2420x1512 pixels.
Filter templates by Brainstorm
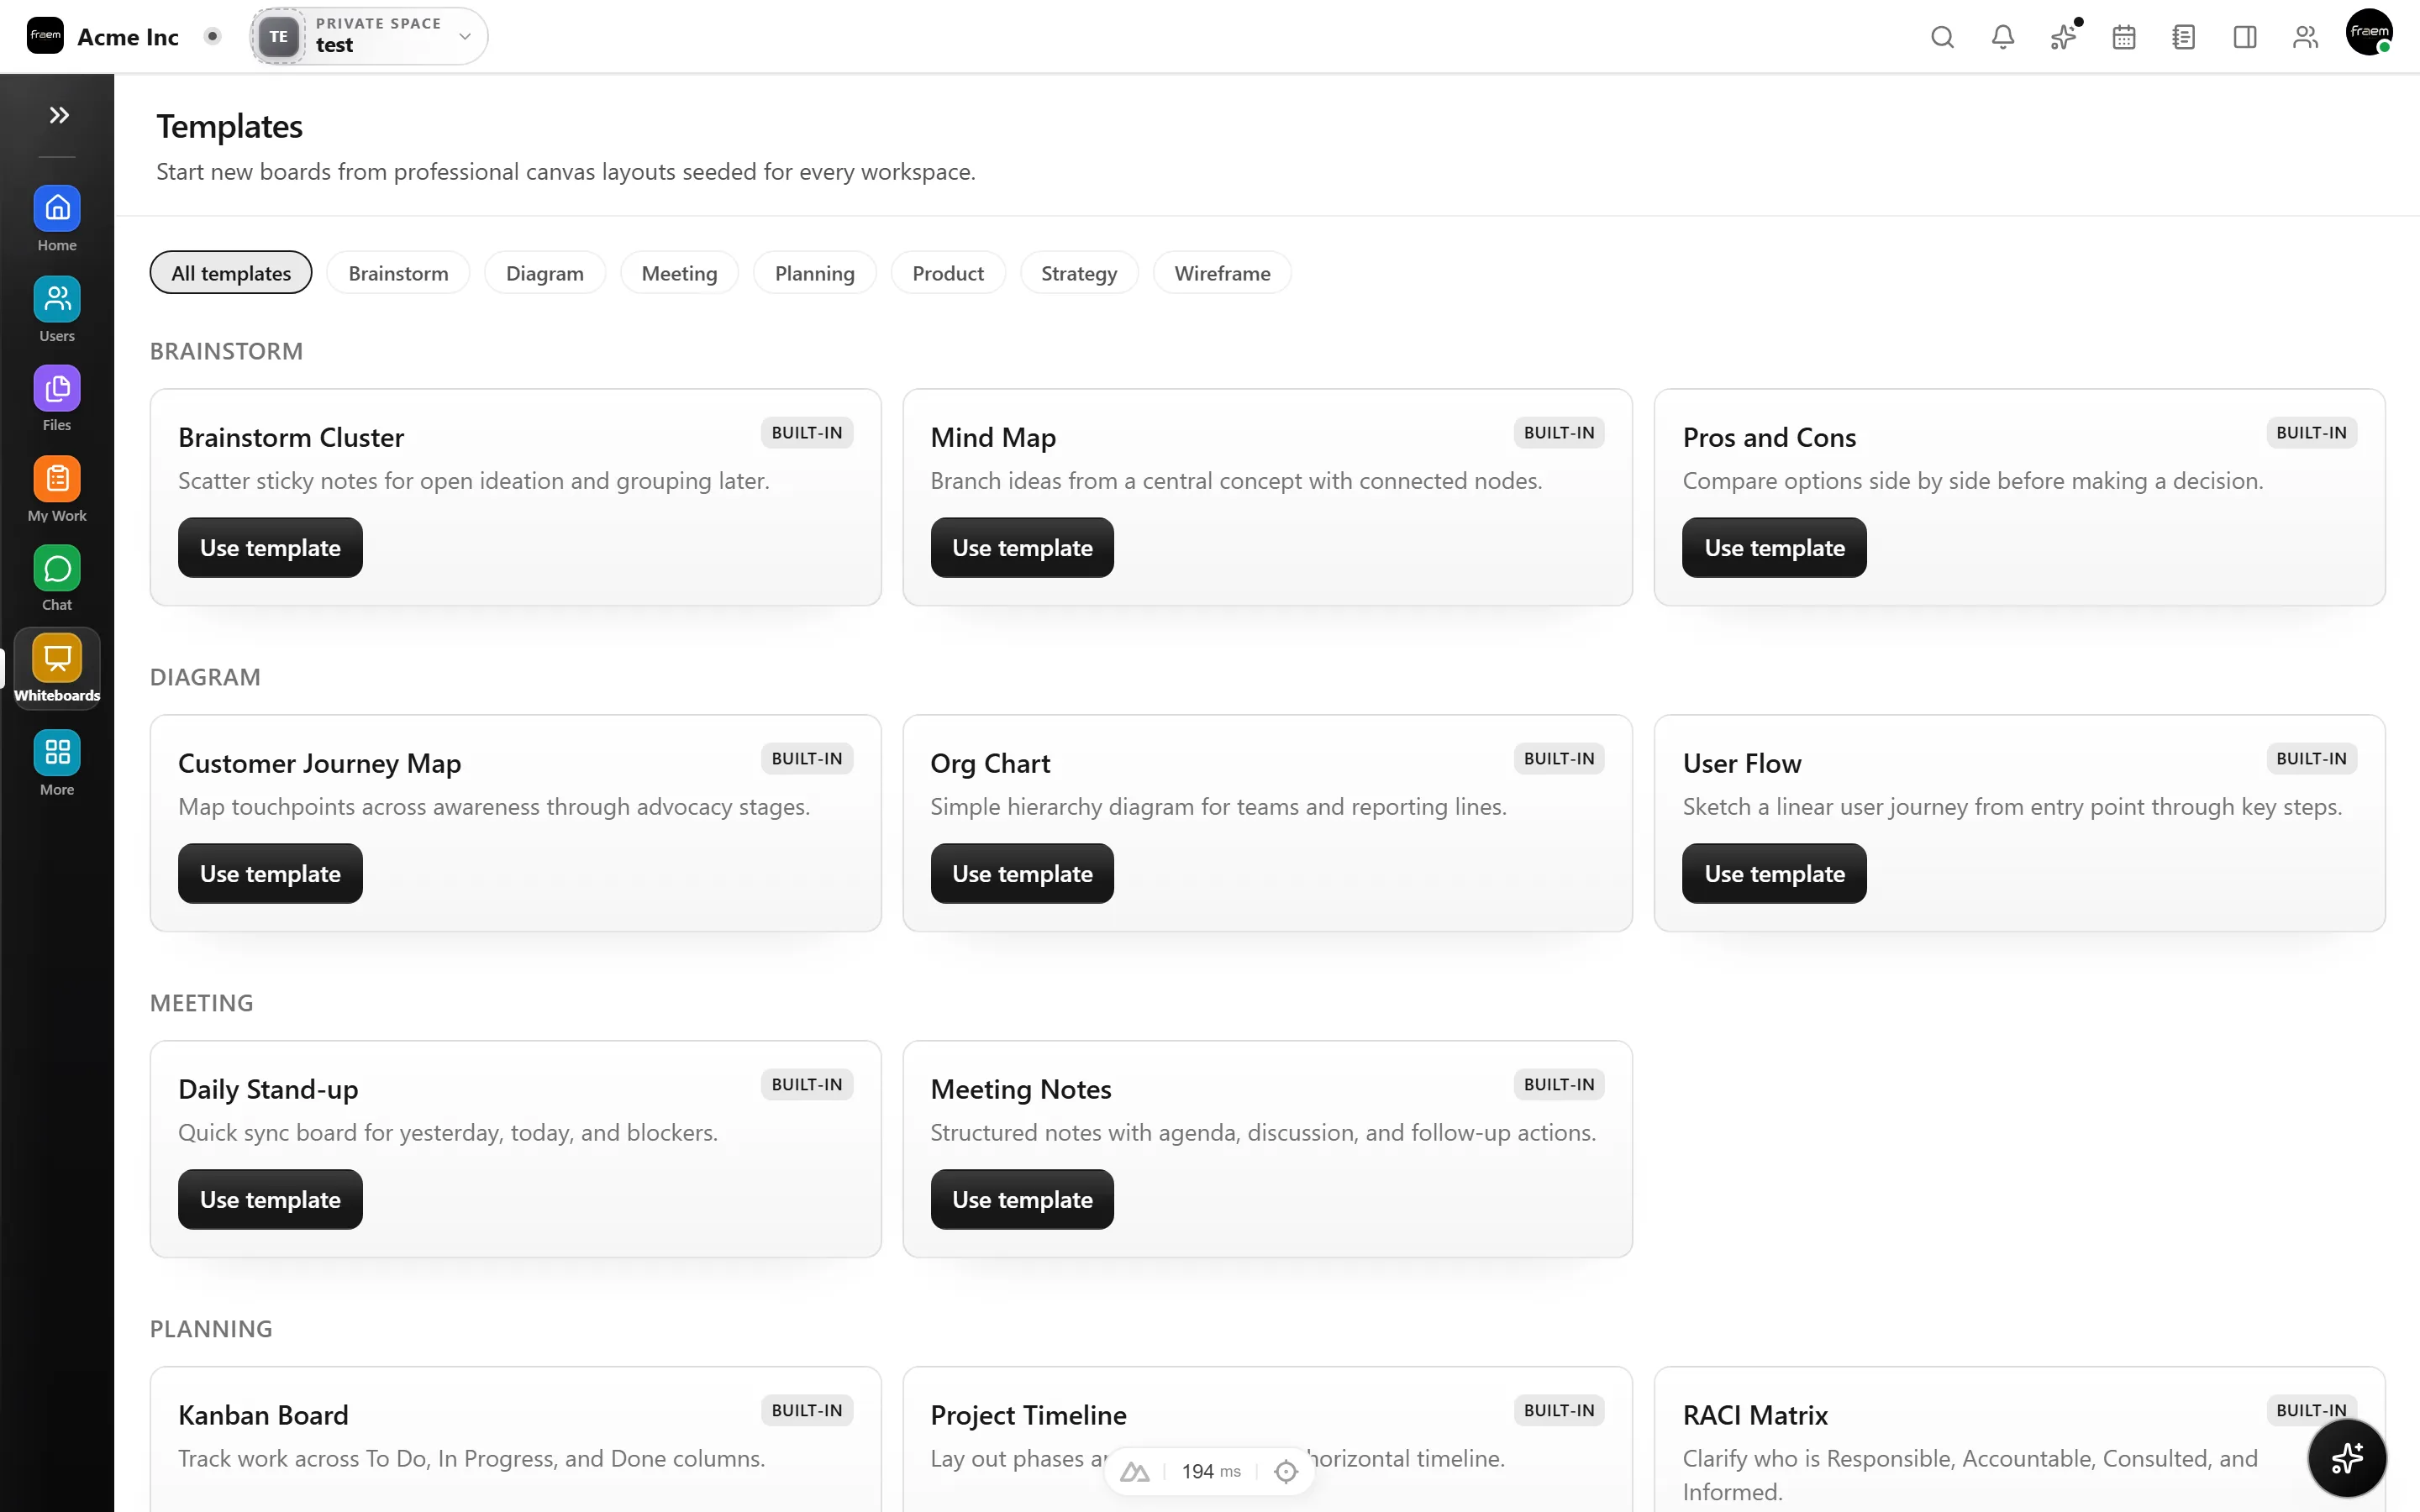(398, 273)
